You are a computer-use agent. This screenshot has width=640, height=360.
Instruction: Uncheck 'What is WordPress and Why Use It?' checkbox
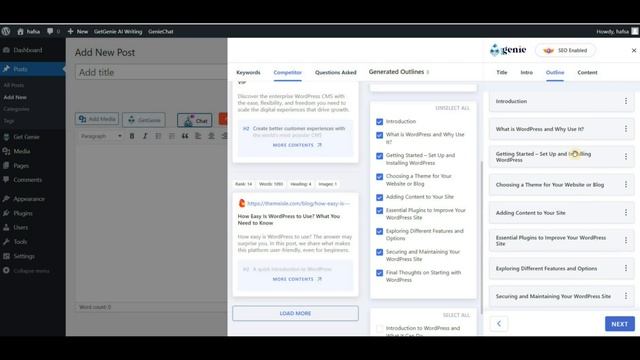[x=380, y=135]
